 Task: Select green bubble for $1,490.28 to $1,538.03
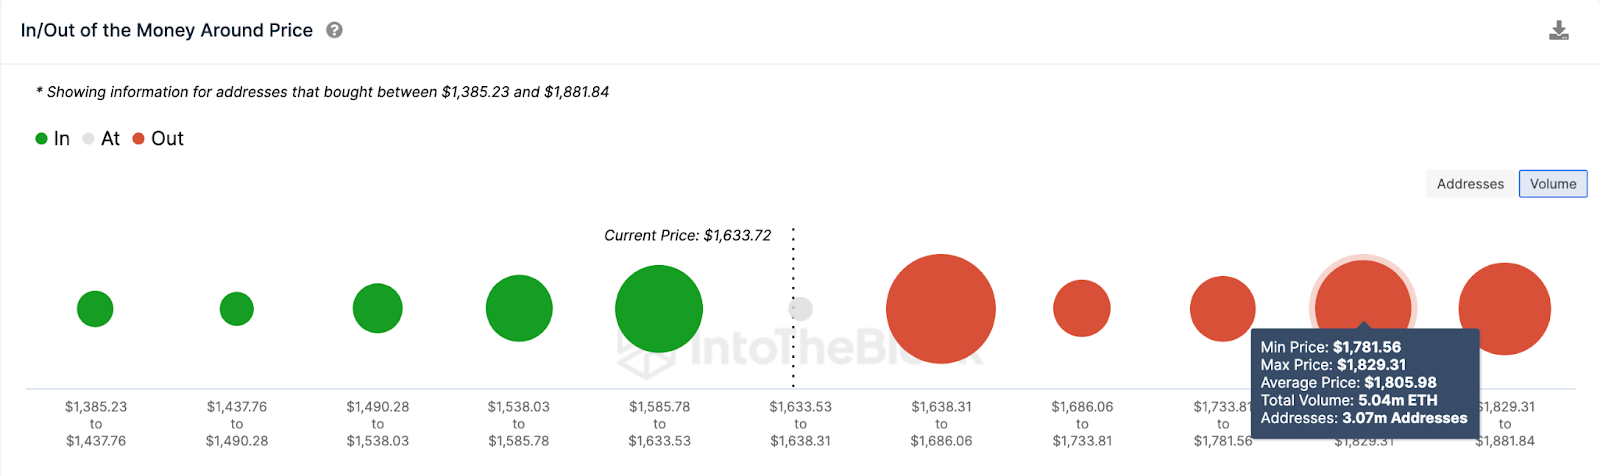378,308
